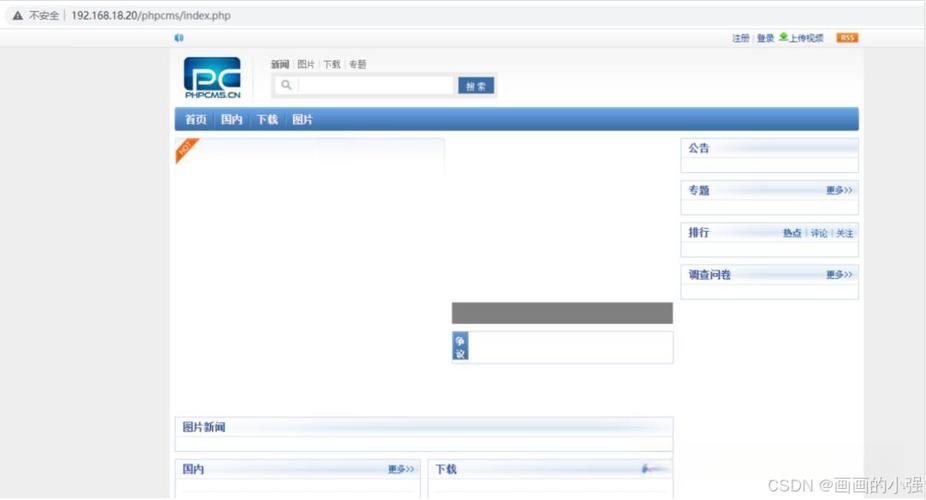
Task: Click the blue 争议 label
Action: click(x=460, y=347)
